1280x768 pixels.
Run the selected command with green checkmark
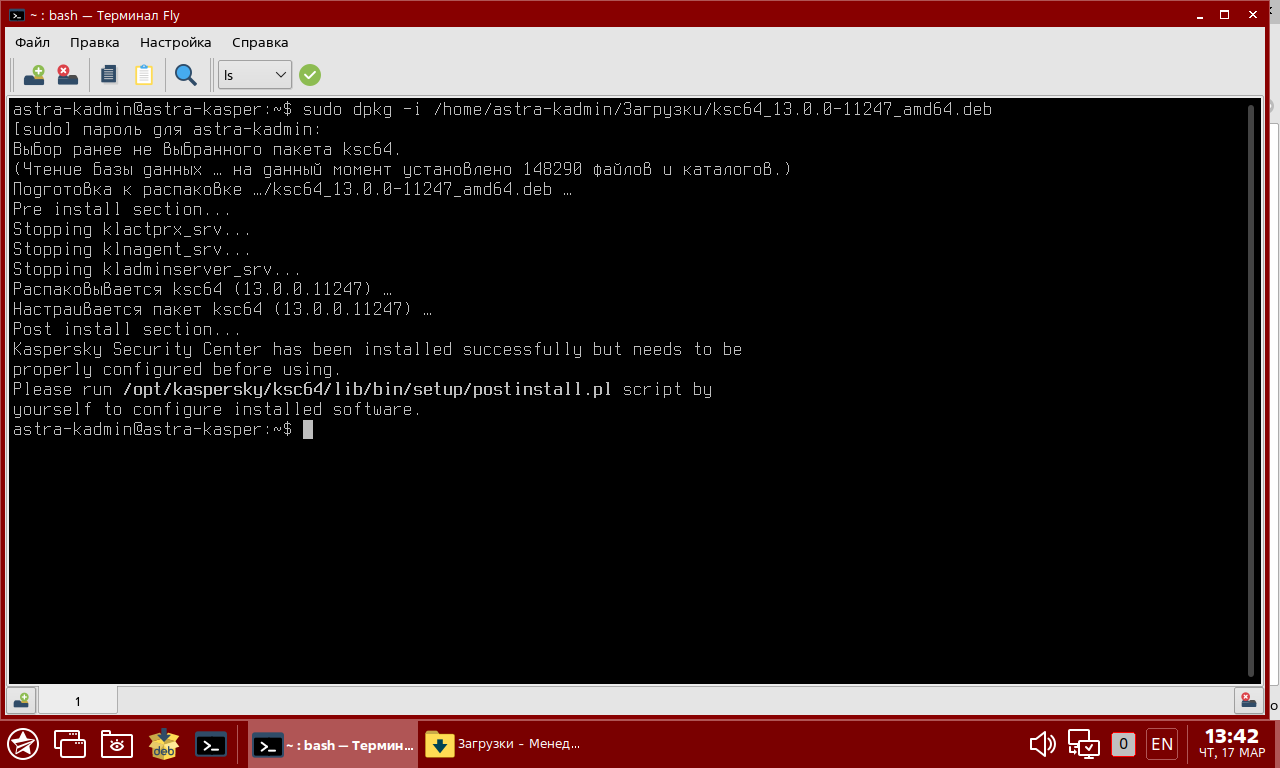tap(310, 75)
